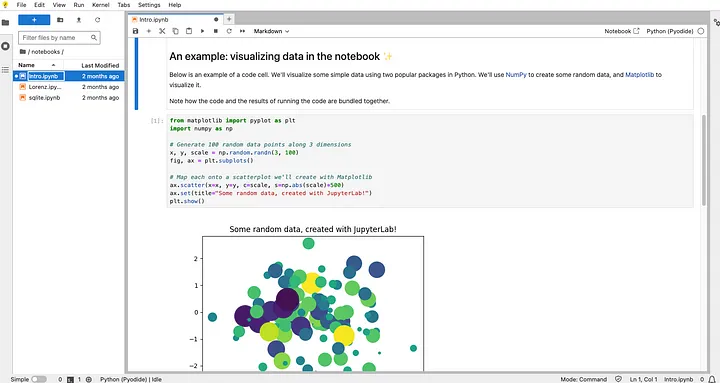Screen dimensions: 720x383
Task: Click Intro.ipynb name in status bar
Action: (x=678, y=379)
